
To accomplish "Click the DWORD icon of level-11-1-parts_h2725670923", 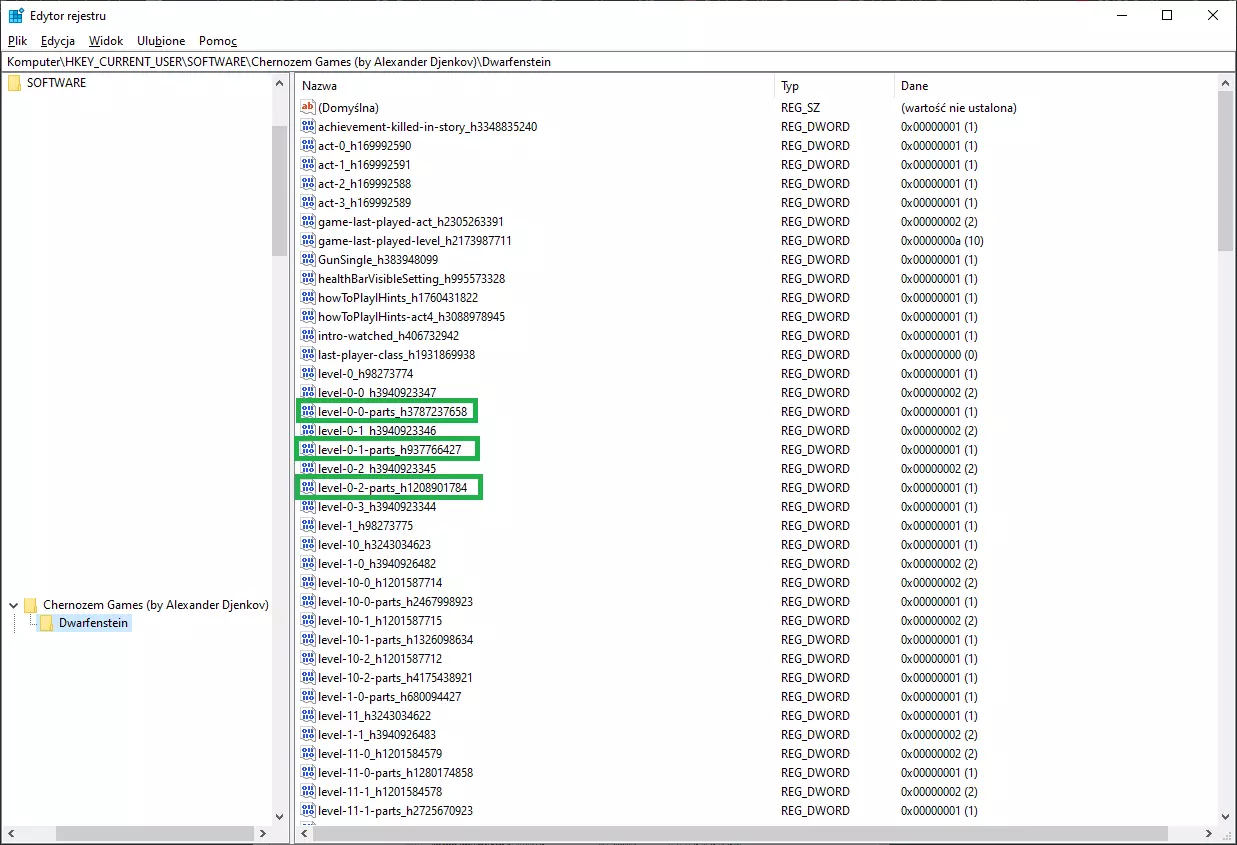I will pyautogui.click(x=308, y=810).
